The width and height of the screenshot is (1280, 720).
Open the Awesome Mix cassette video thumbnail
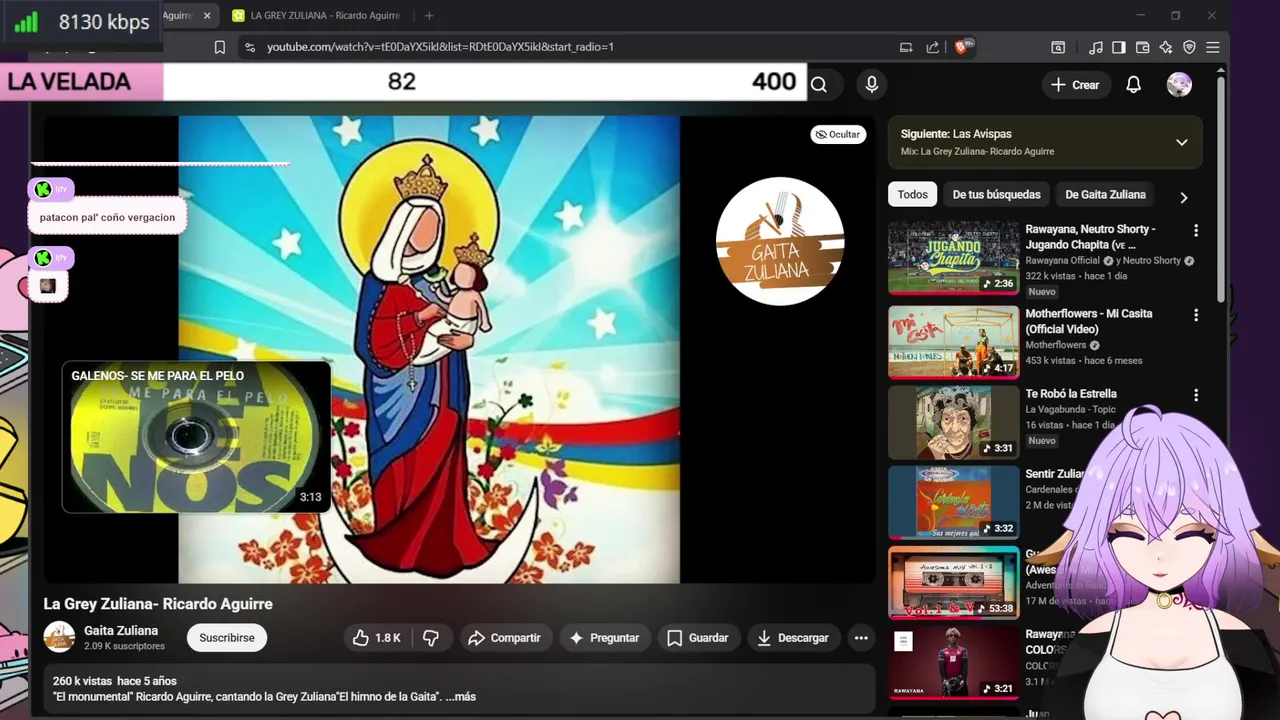tap(953, 582)
